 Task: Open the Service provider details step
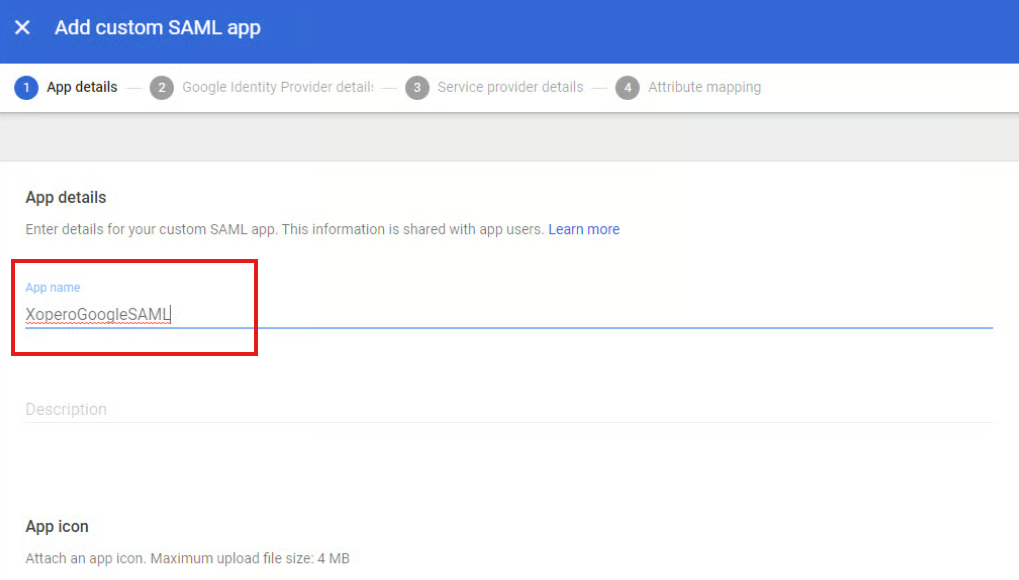click(510, 88)
